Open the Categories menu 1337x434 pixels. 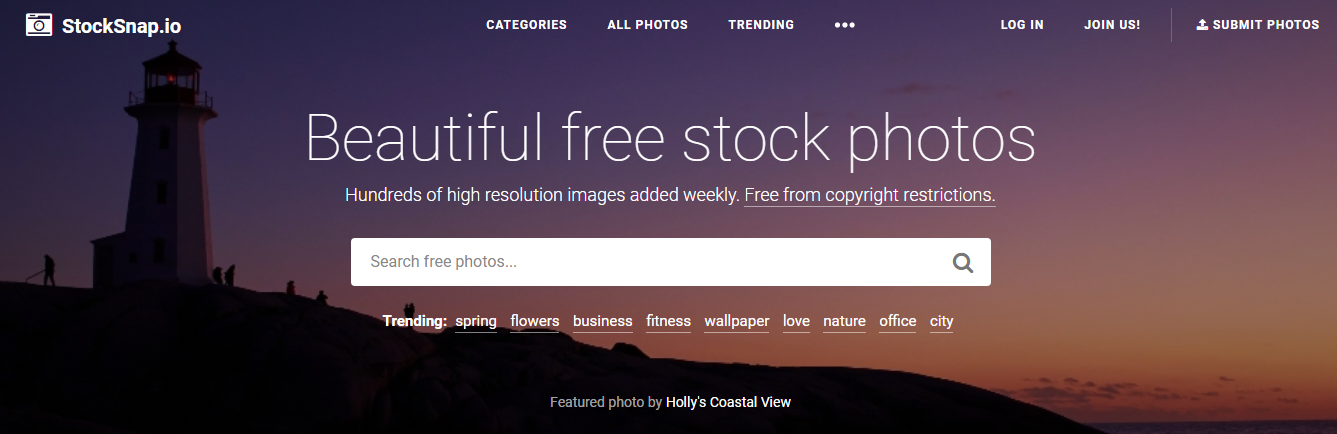(526, 25)
